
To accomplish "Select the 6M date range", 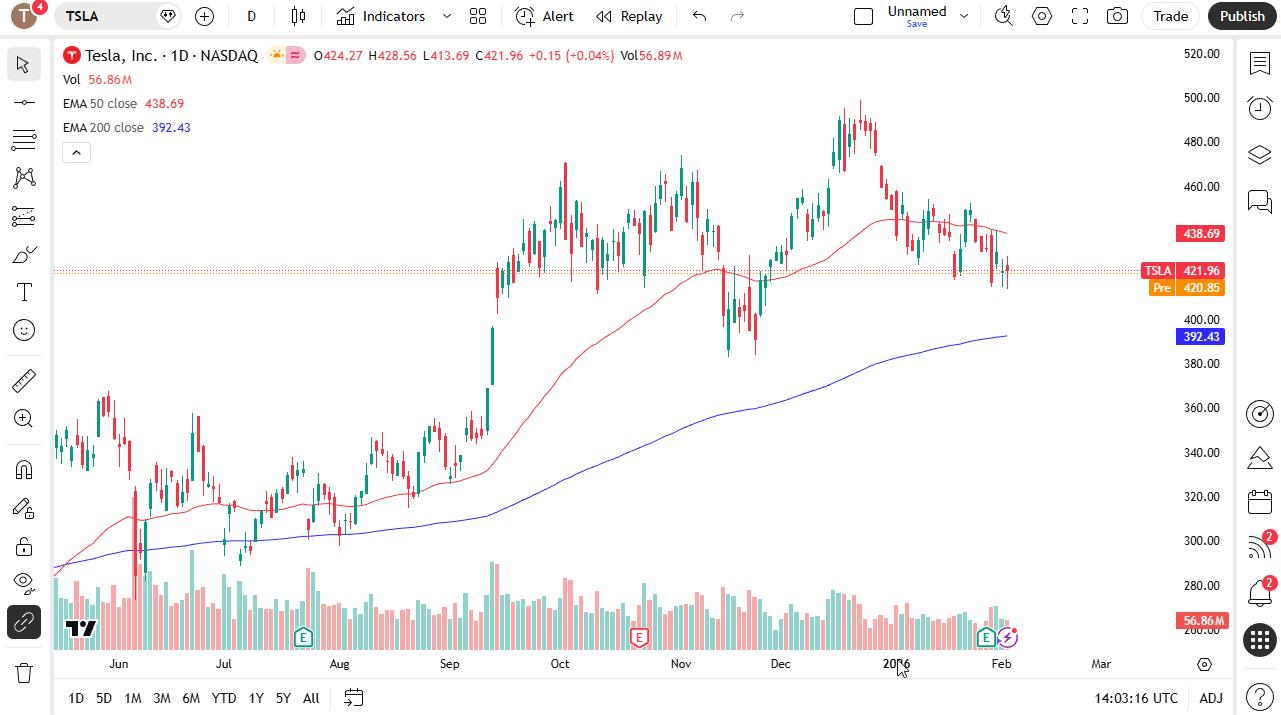I will (191, 698).
